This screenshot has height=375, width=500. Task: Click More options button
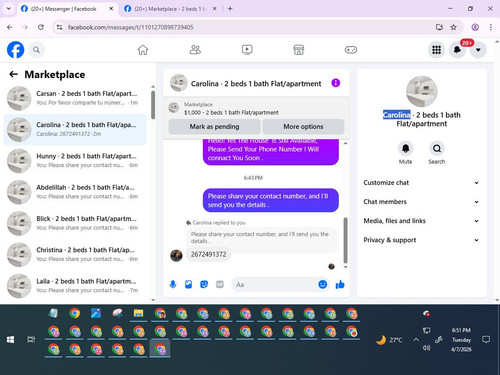(x=303, y=127)
